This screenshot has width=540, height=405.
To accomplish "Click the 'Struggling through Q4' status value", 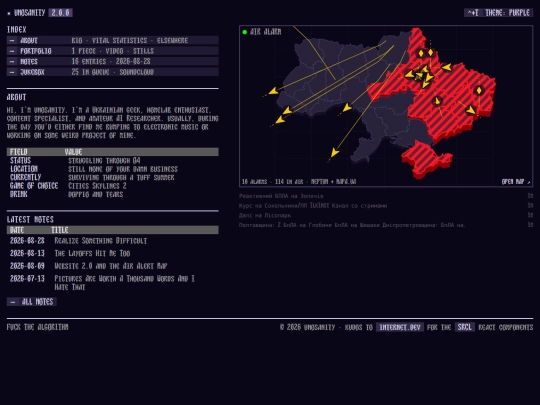I will pyautogui.click(x=104, y=160).
